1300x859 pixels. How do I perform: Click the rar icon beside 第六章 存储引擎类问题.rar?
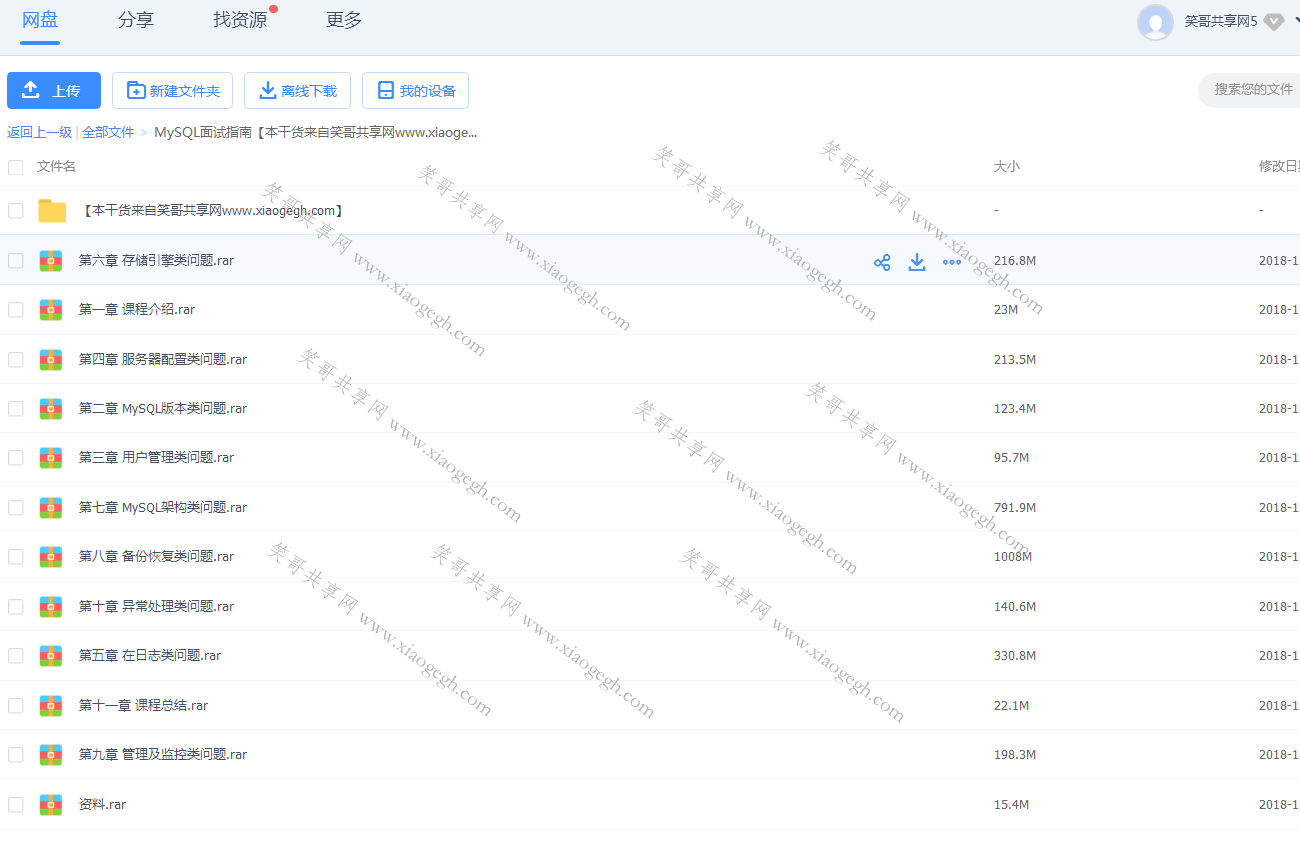(x=51, y=260)
